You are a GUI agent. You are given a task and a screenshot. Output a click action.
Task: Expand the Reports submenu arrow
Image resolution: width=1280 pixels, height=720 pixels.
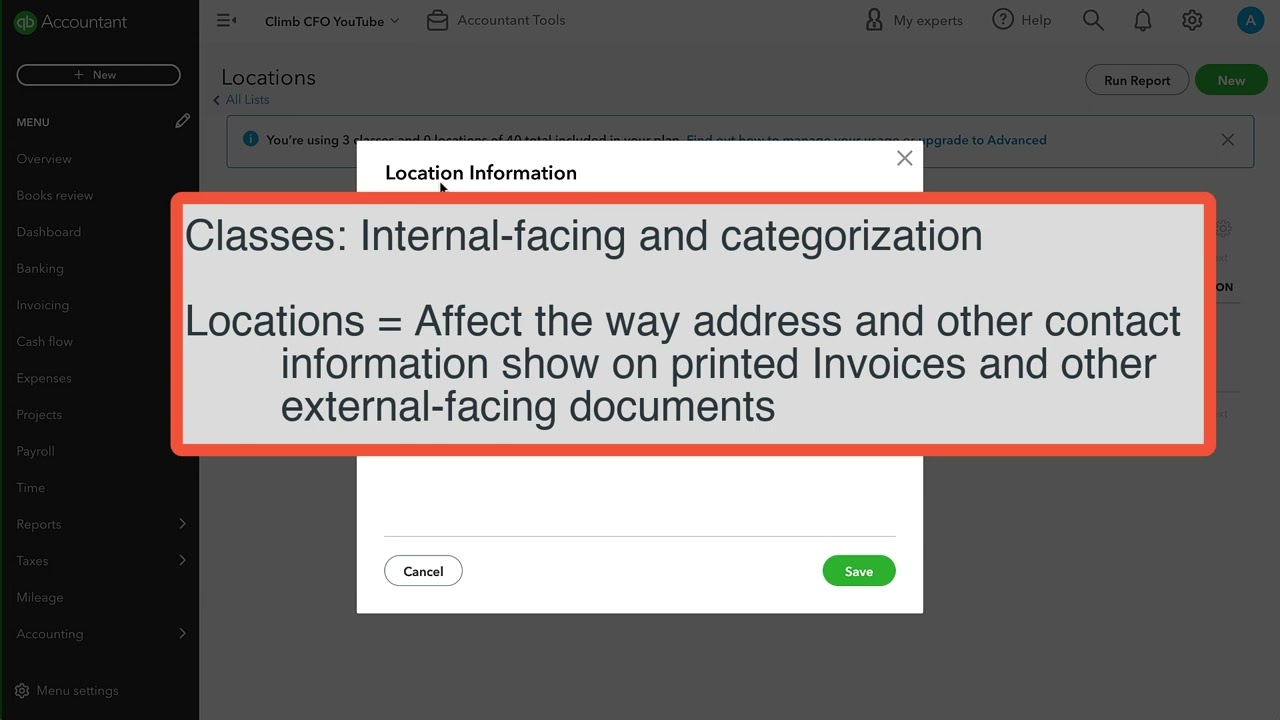pyautogui.click(x=182, y=524)
